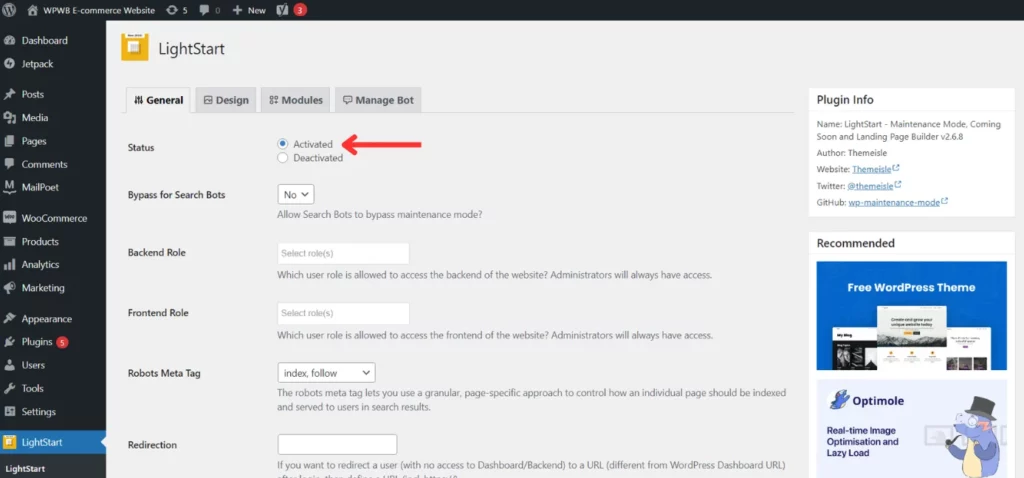The height and width of the screenshot is (478, 1024).
Task: Select the Deactivated status radio button
Action: pyautogui.click(x=282, y=157)
